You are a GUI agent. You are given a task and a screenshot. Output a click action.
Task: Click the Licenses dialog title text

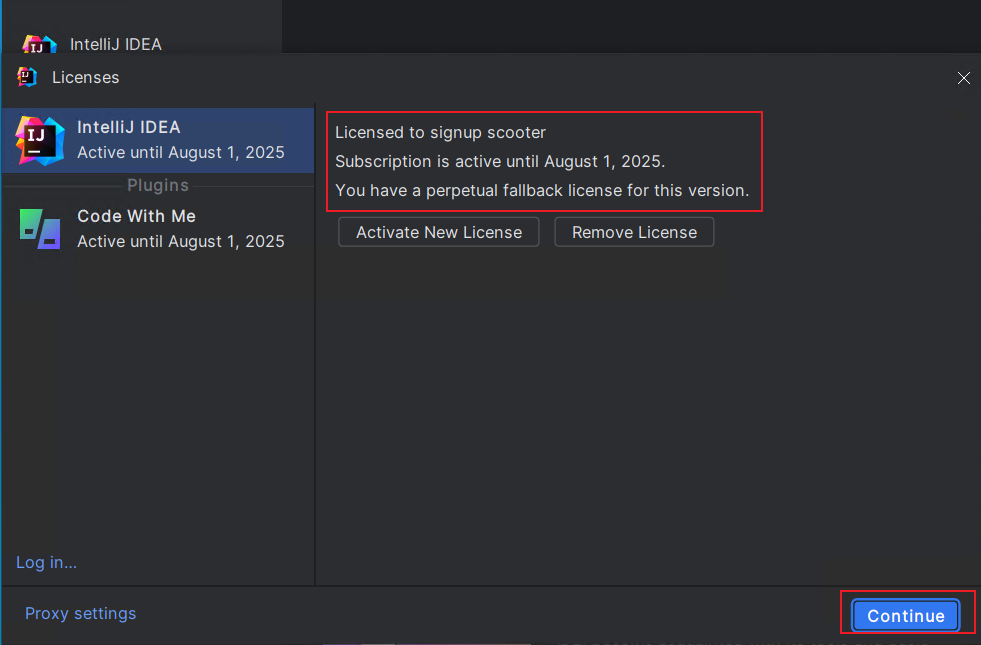[x=86, y=77]
